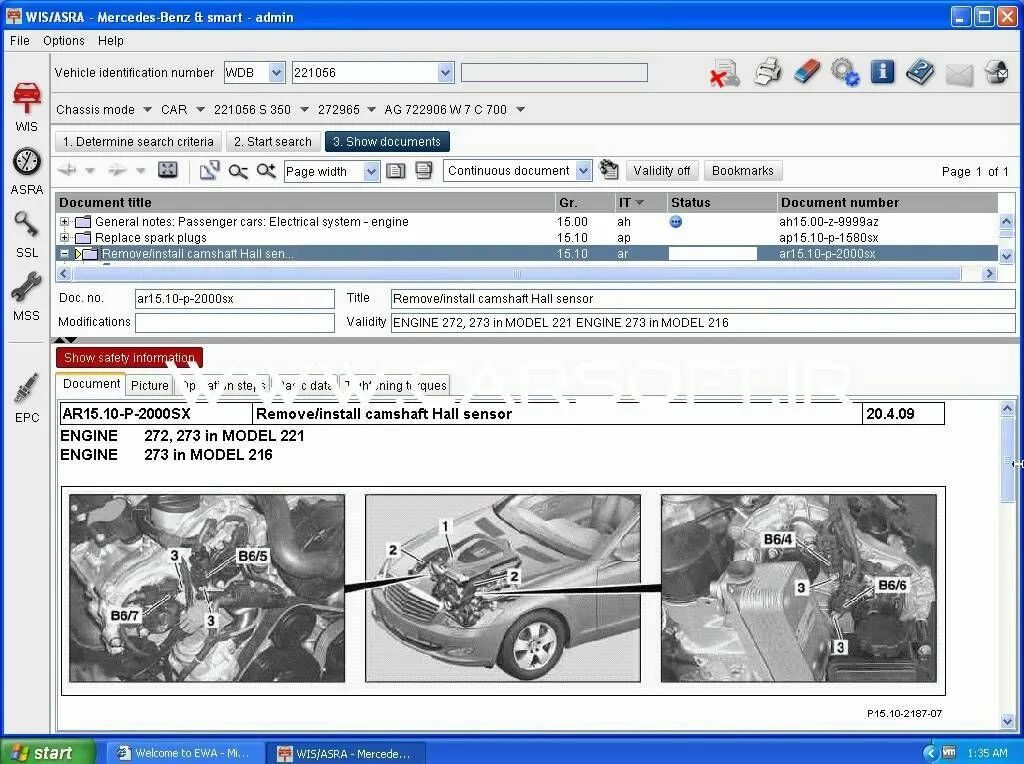Click the eraser icon
This screenshot has width=1024, height=764.
pos(807,72)
